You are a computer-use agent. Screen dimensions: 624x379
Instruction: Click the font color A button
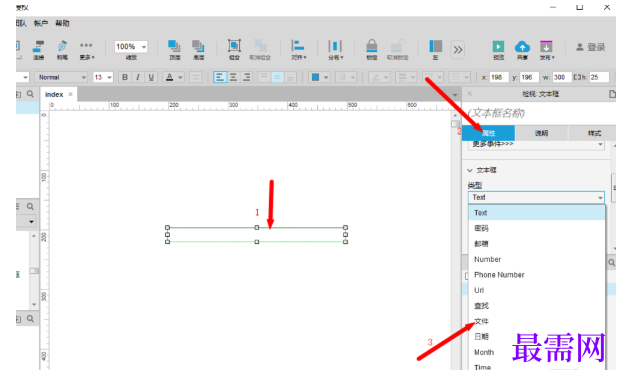(x=170, y=77)
